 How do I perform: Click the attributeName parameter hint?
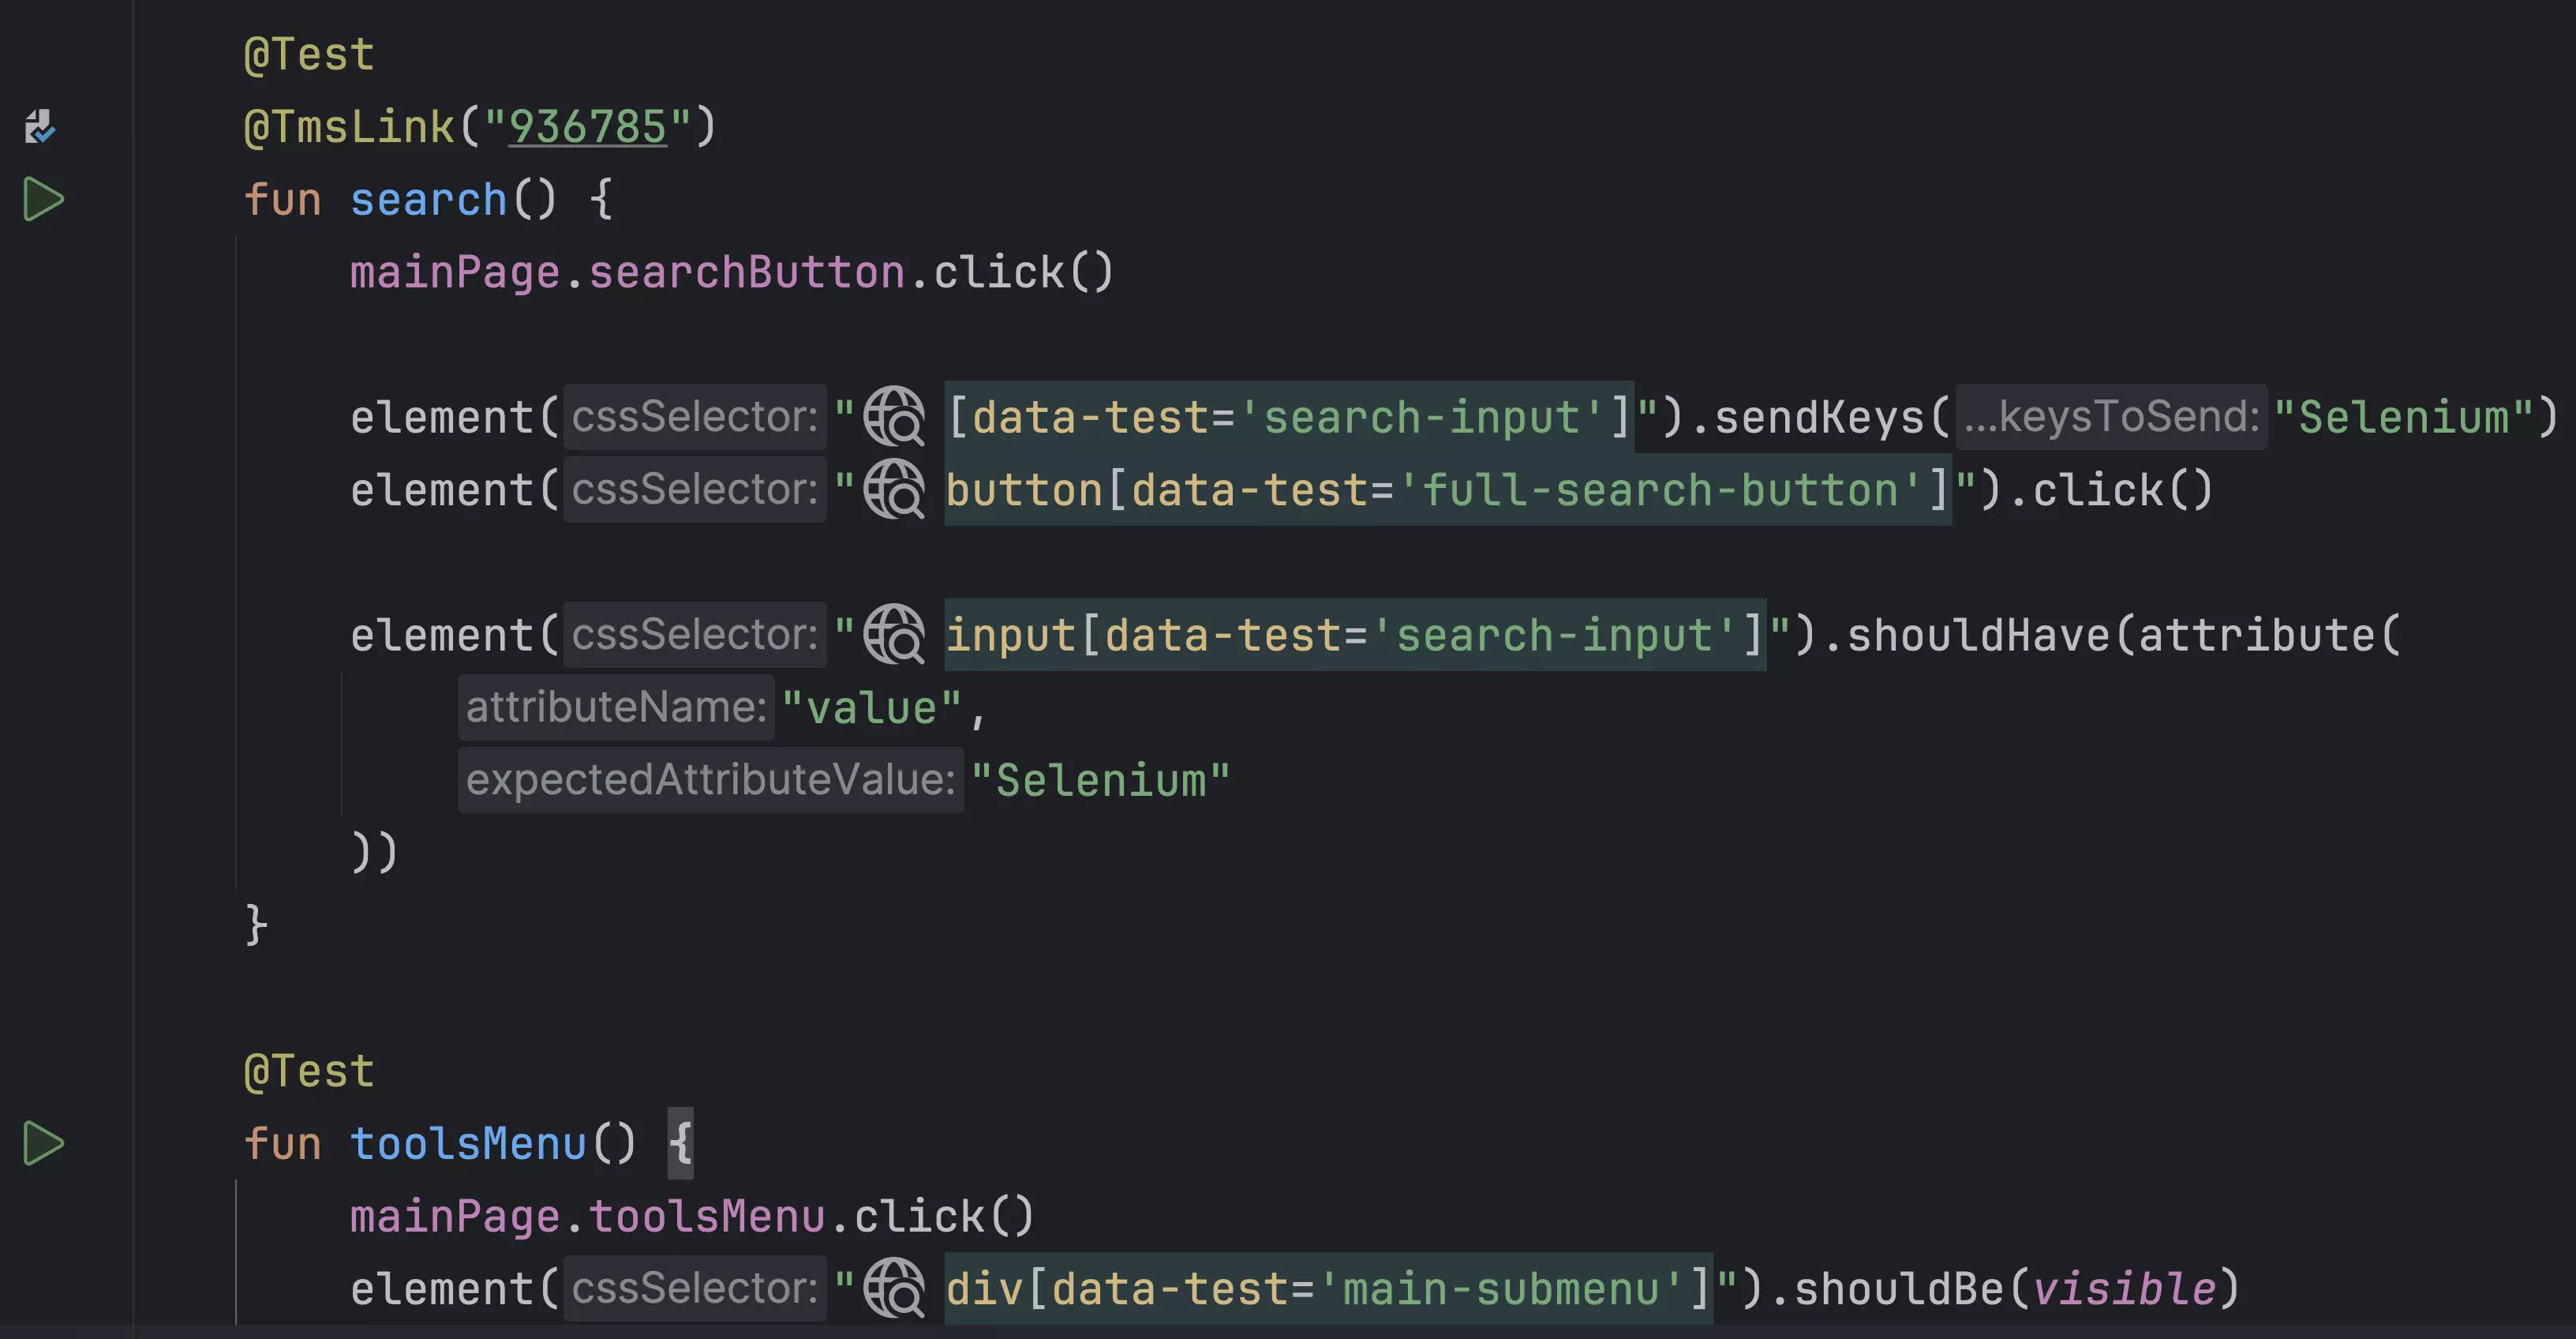coord(616,707)
